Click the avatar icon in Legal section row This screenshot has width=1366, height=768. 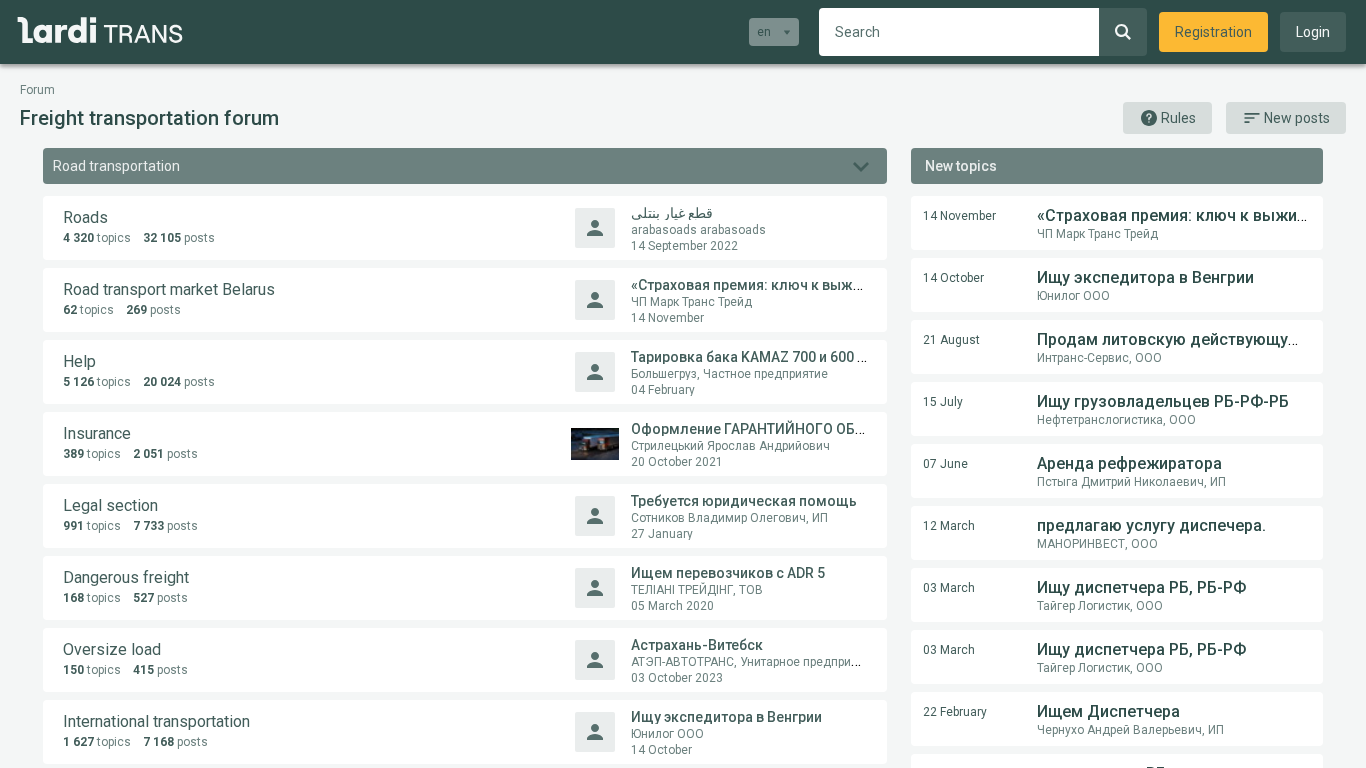tap(595, 516)
